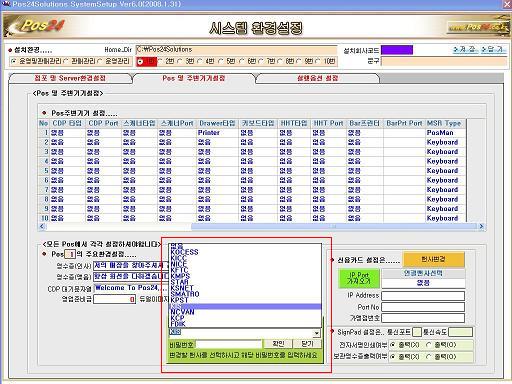
Task: Open the www.Pos24.co.kr banner link
Action: tap(478, 27)
